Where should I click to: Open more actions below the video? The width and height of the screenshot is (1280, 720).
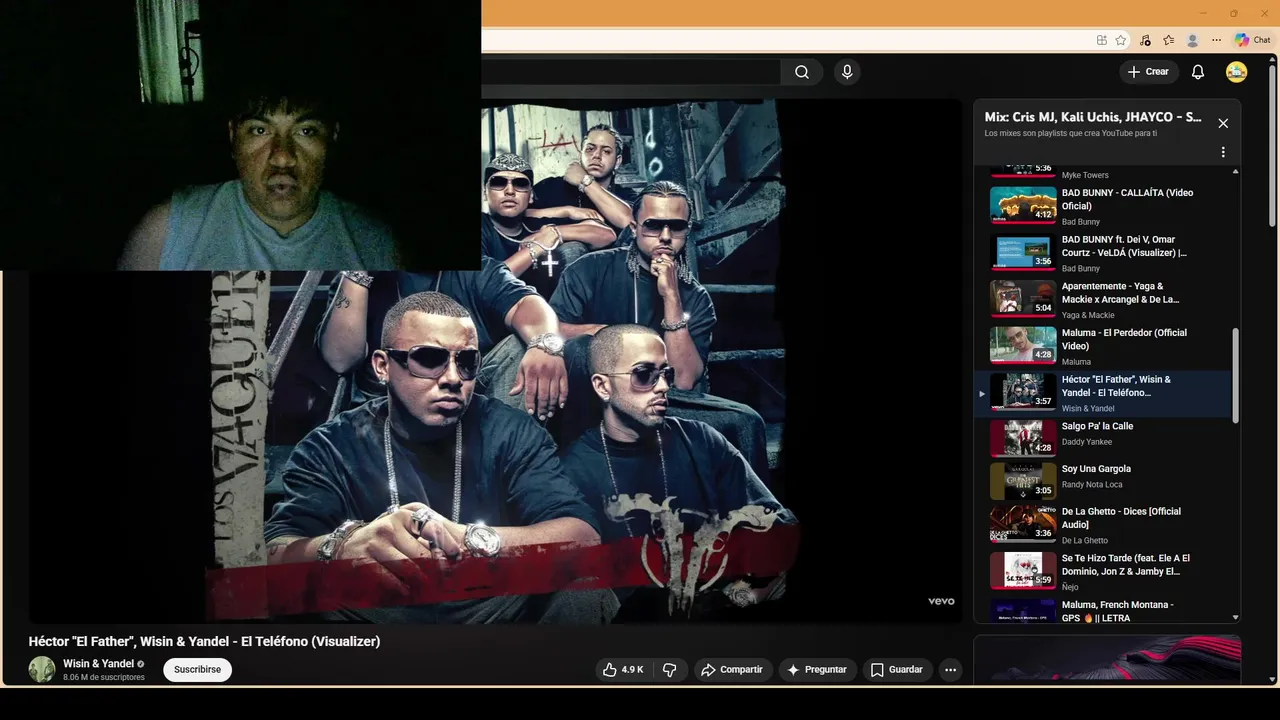pyautogui.click(x=951, y=670)
